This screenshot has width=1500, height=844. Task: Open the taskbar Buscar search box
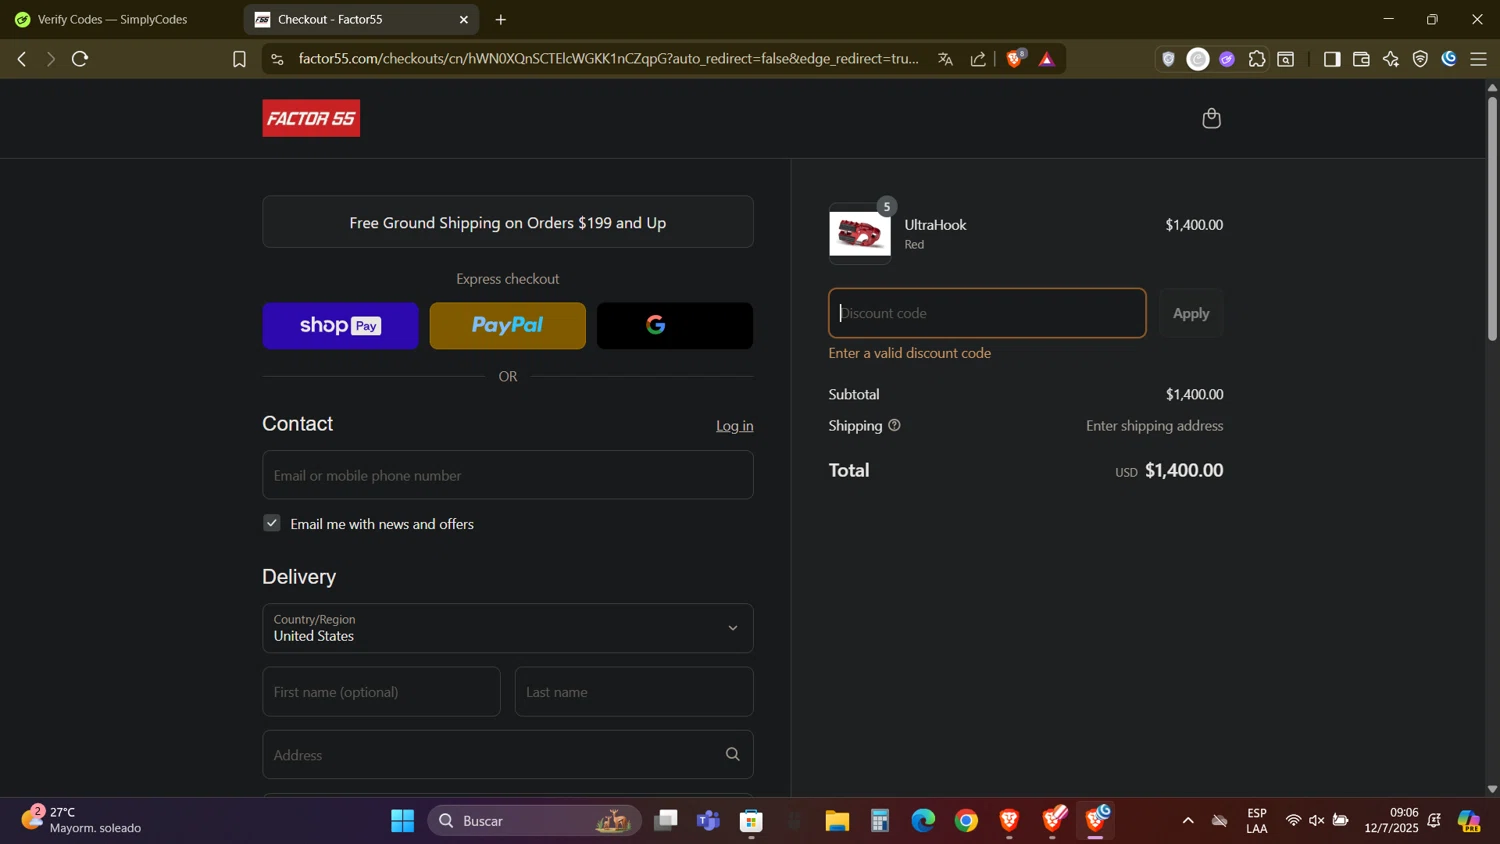point(534,821)
